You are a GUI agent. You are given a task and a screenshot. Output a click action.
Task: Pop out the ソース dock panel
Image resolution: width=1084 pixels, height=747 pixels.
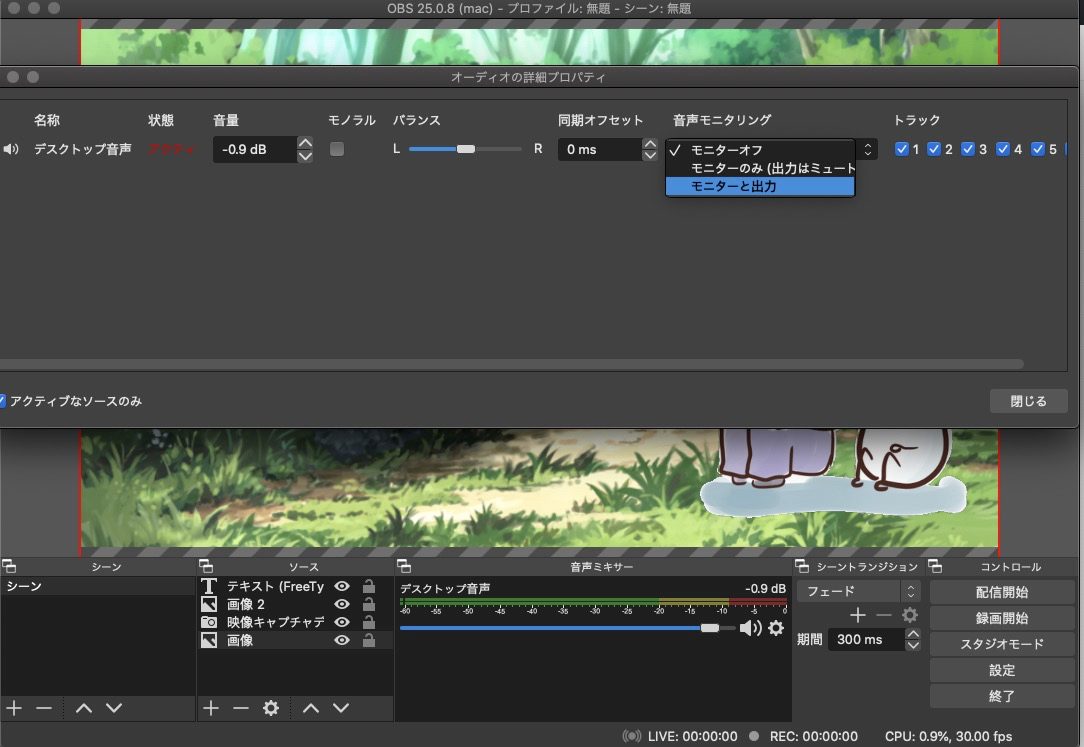tap(206, 567)
